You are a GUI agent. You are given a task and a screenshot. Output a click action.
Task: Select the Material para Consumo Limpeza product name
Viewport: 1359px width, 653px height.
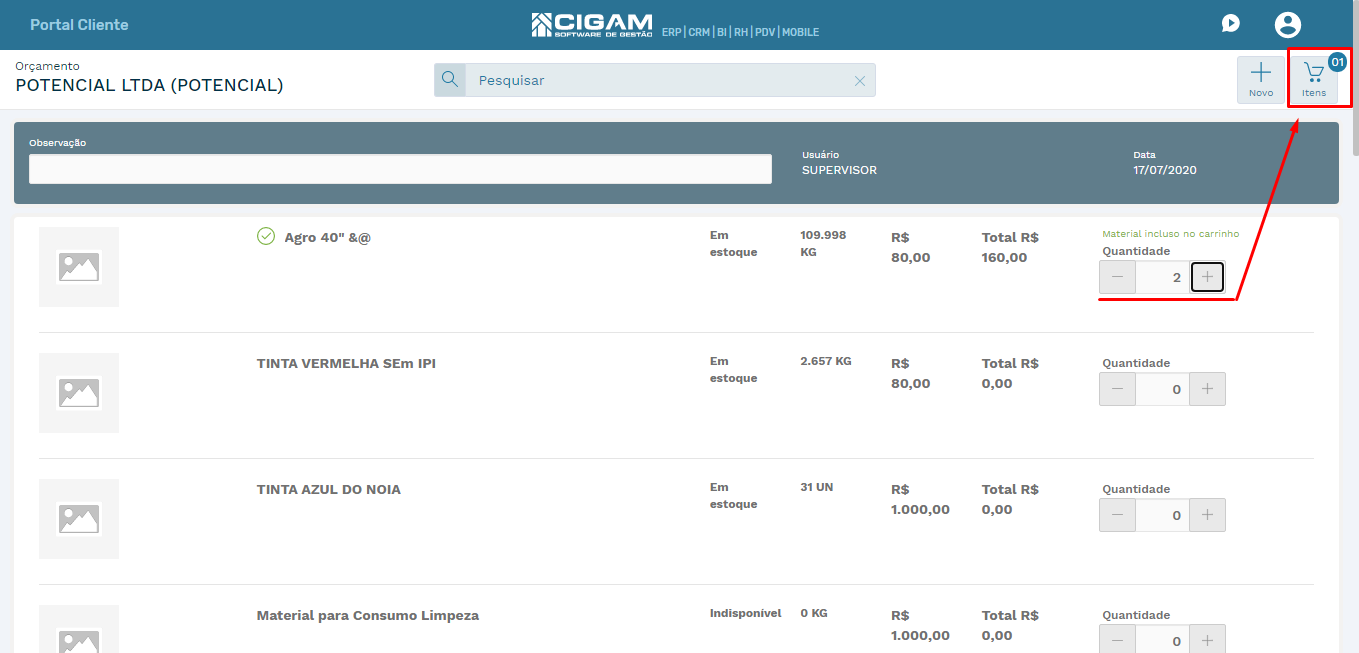368,615
